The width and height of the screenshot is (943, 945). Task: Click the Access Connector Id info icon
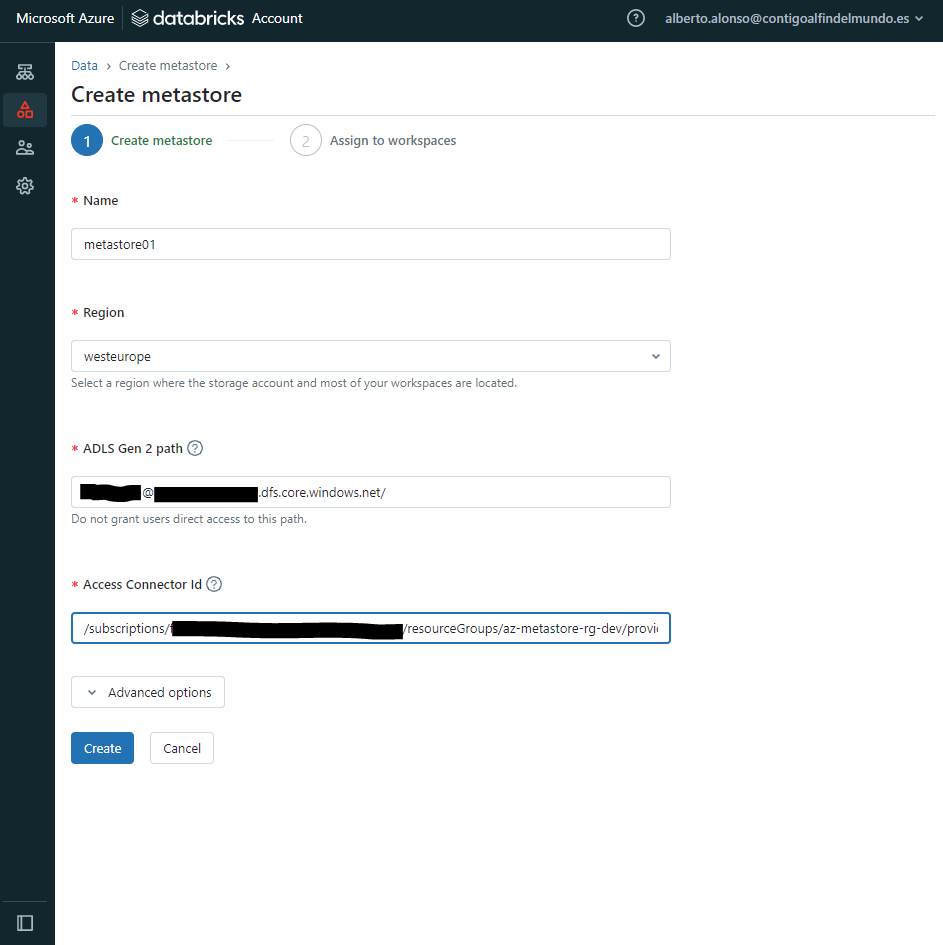[213, 583]
